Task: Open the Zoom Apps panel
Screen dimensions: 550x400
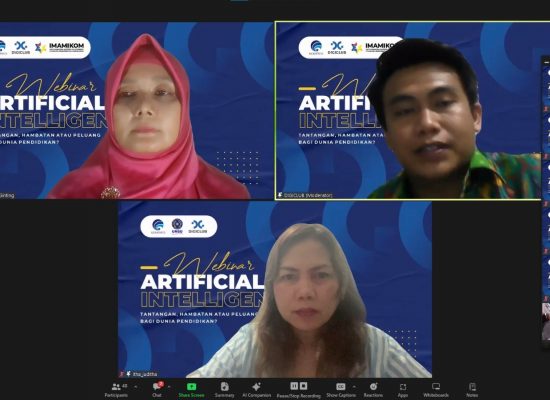Action: [x=403, y=390]
